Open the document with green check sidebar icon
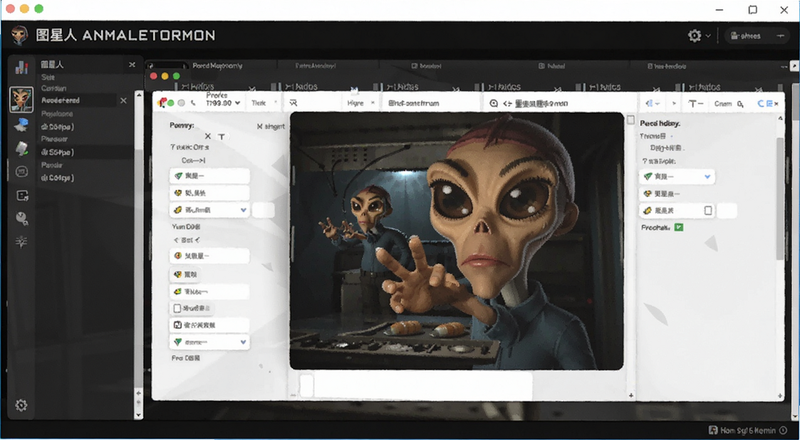 [x=21, y=149]
